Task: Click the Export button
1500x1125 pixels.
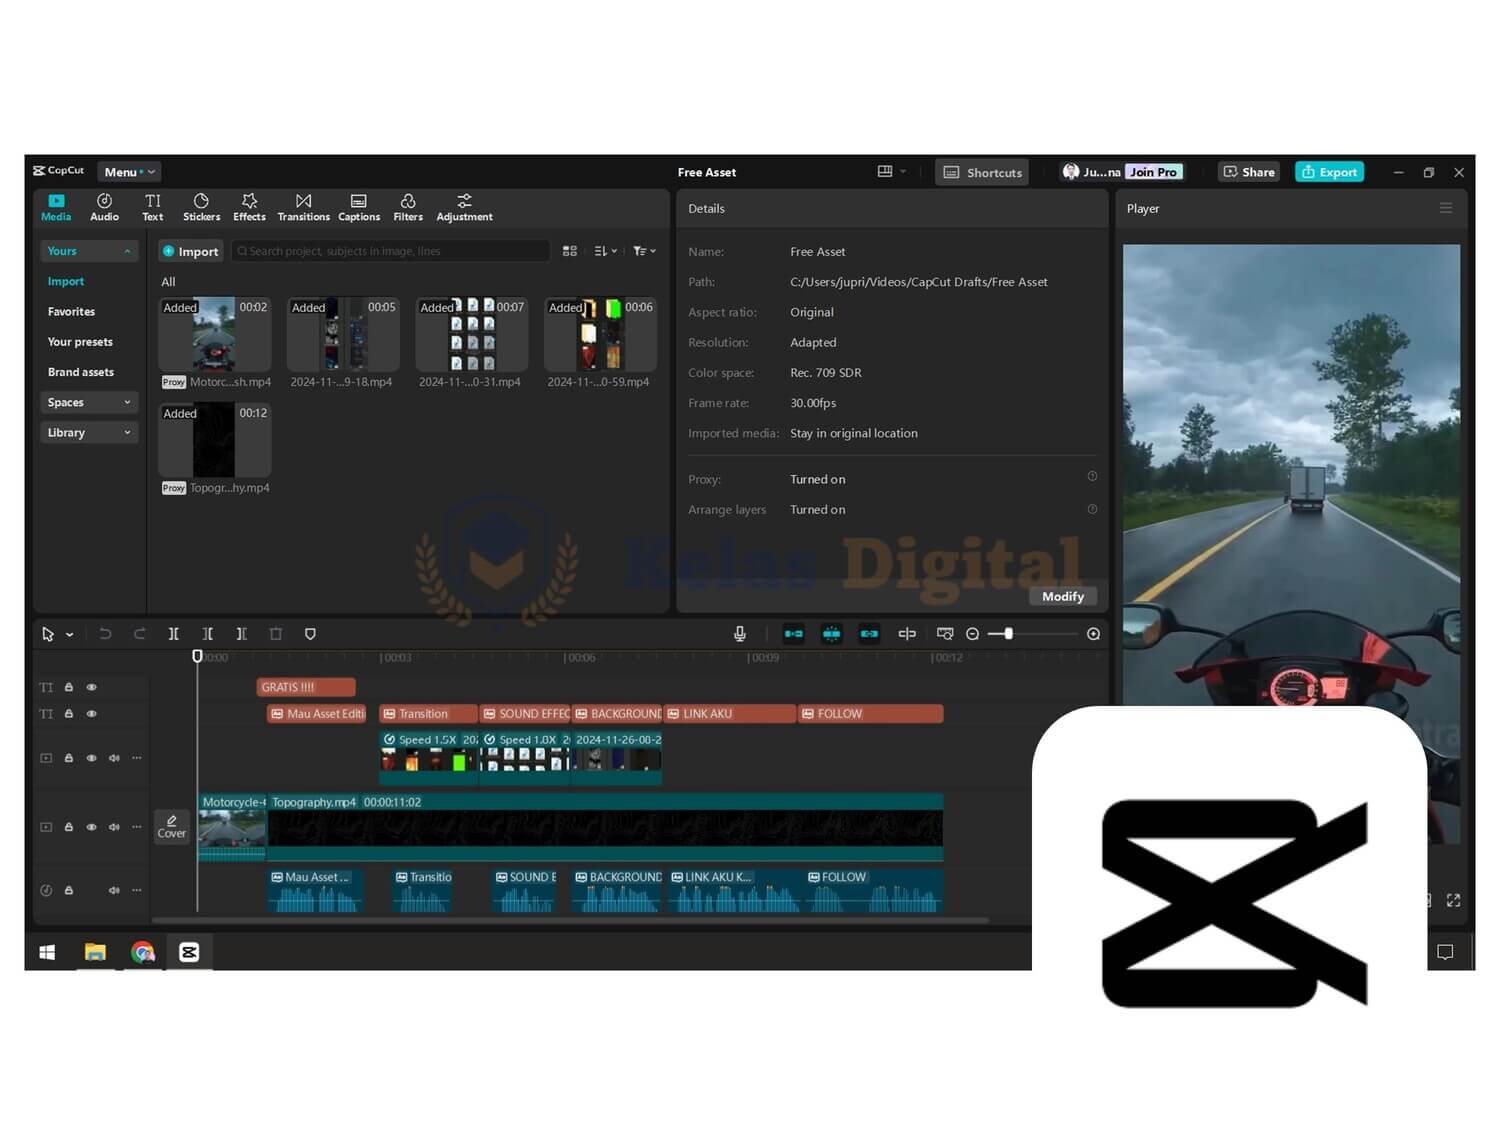Action: (1329, 172)
